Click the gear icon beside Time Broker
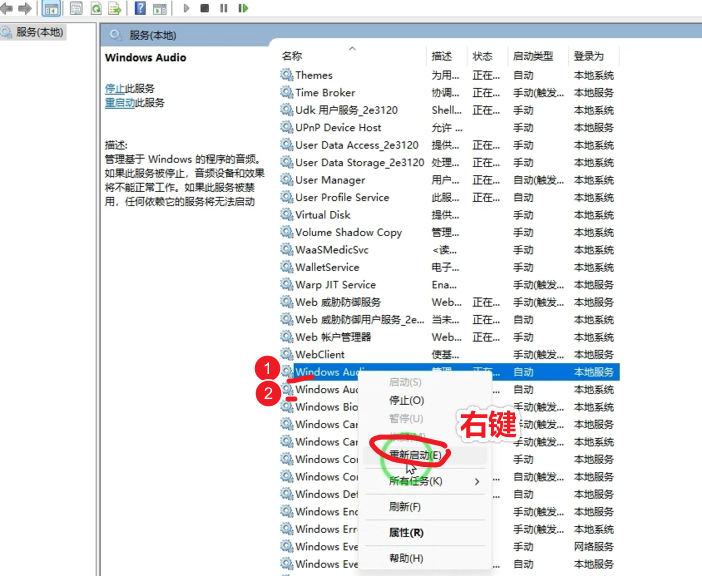 pos(287,92)
